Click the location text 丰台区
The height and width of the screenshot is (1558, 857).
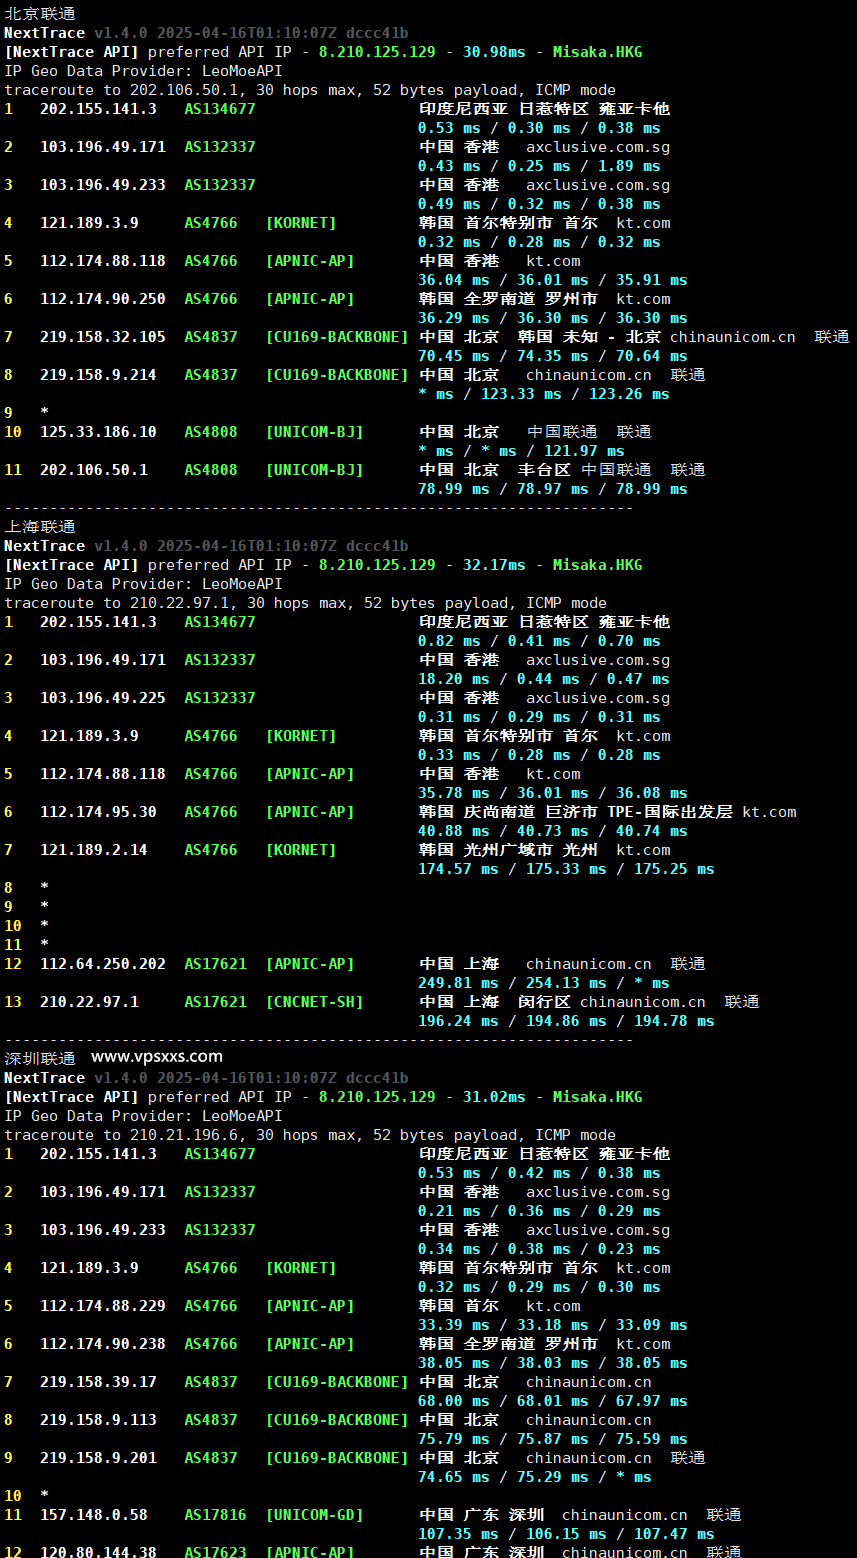pos(544,470)
